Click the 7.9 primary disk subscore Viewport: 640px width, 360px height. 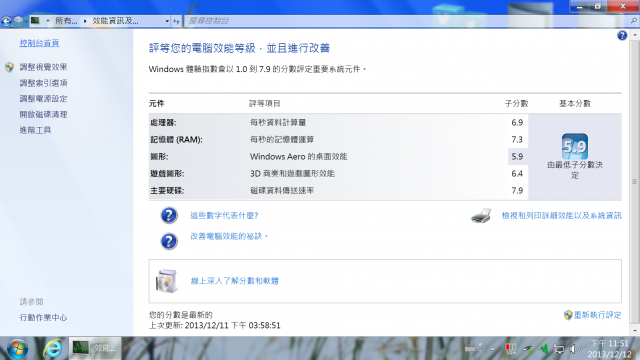click(x=517, y=191)
